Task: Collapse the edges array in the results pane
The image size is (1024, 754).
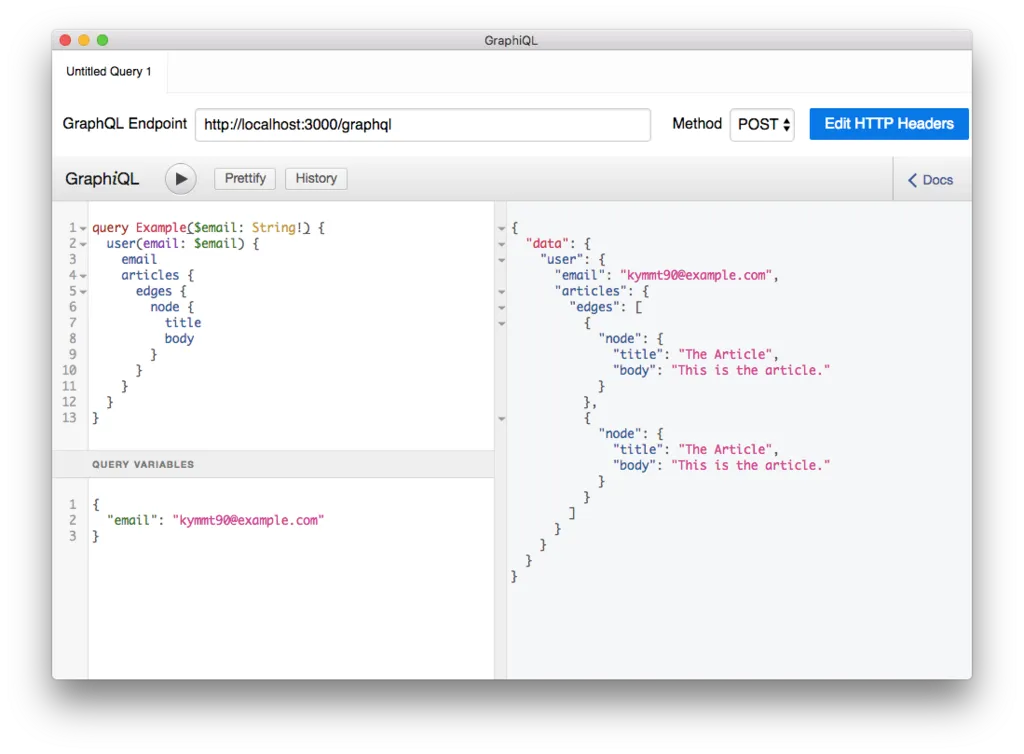Action: tap(501, 307)
